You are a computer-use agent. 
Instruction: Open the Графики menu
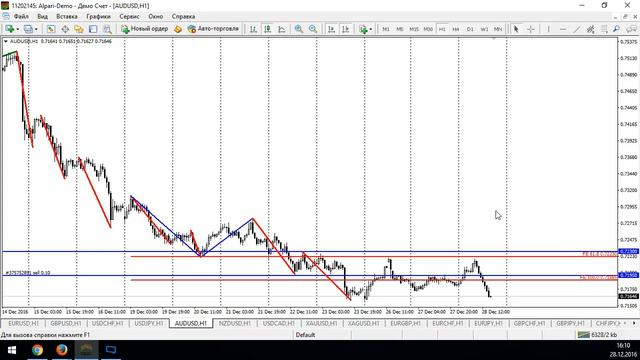pos(98,16)
